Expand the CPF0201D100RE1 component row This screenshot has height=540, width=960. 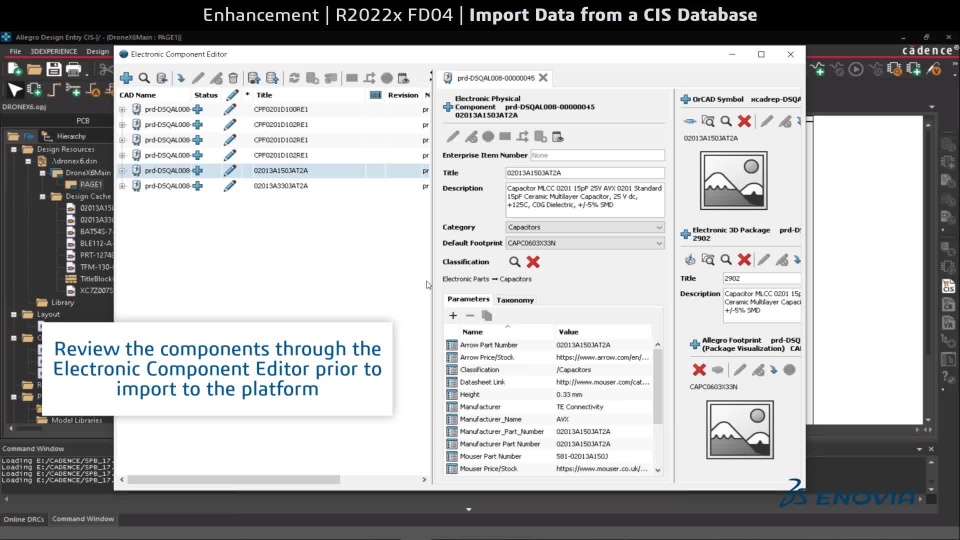coord(122,110)
